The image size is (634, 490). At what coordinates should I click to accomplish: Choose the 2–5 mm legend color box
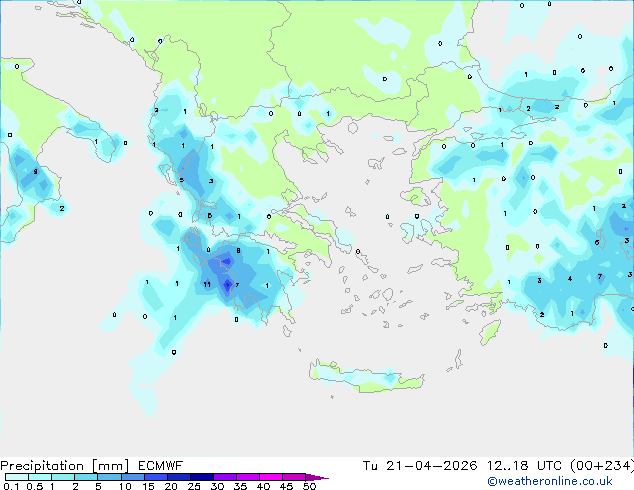pyautogui.click(x=86, y=477)
